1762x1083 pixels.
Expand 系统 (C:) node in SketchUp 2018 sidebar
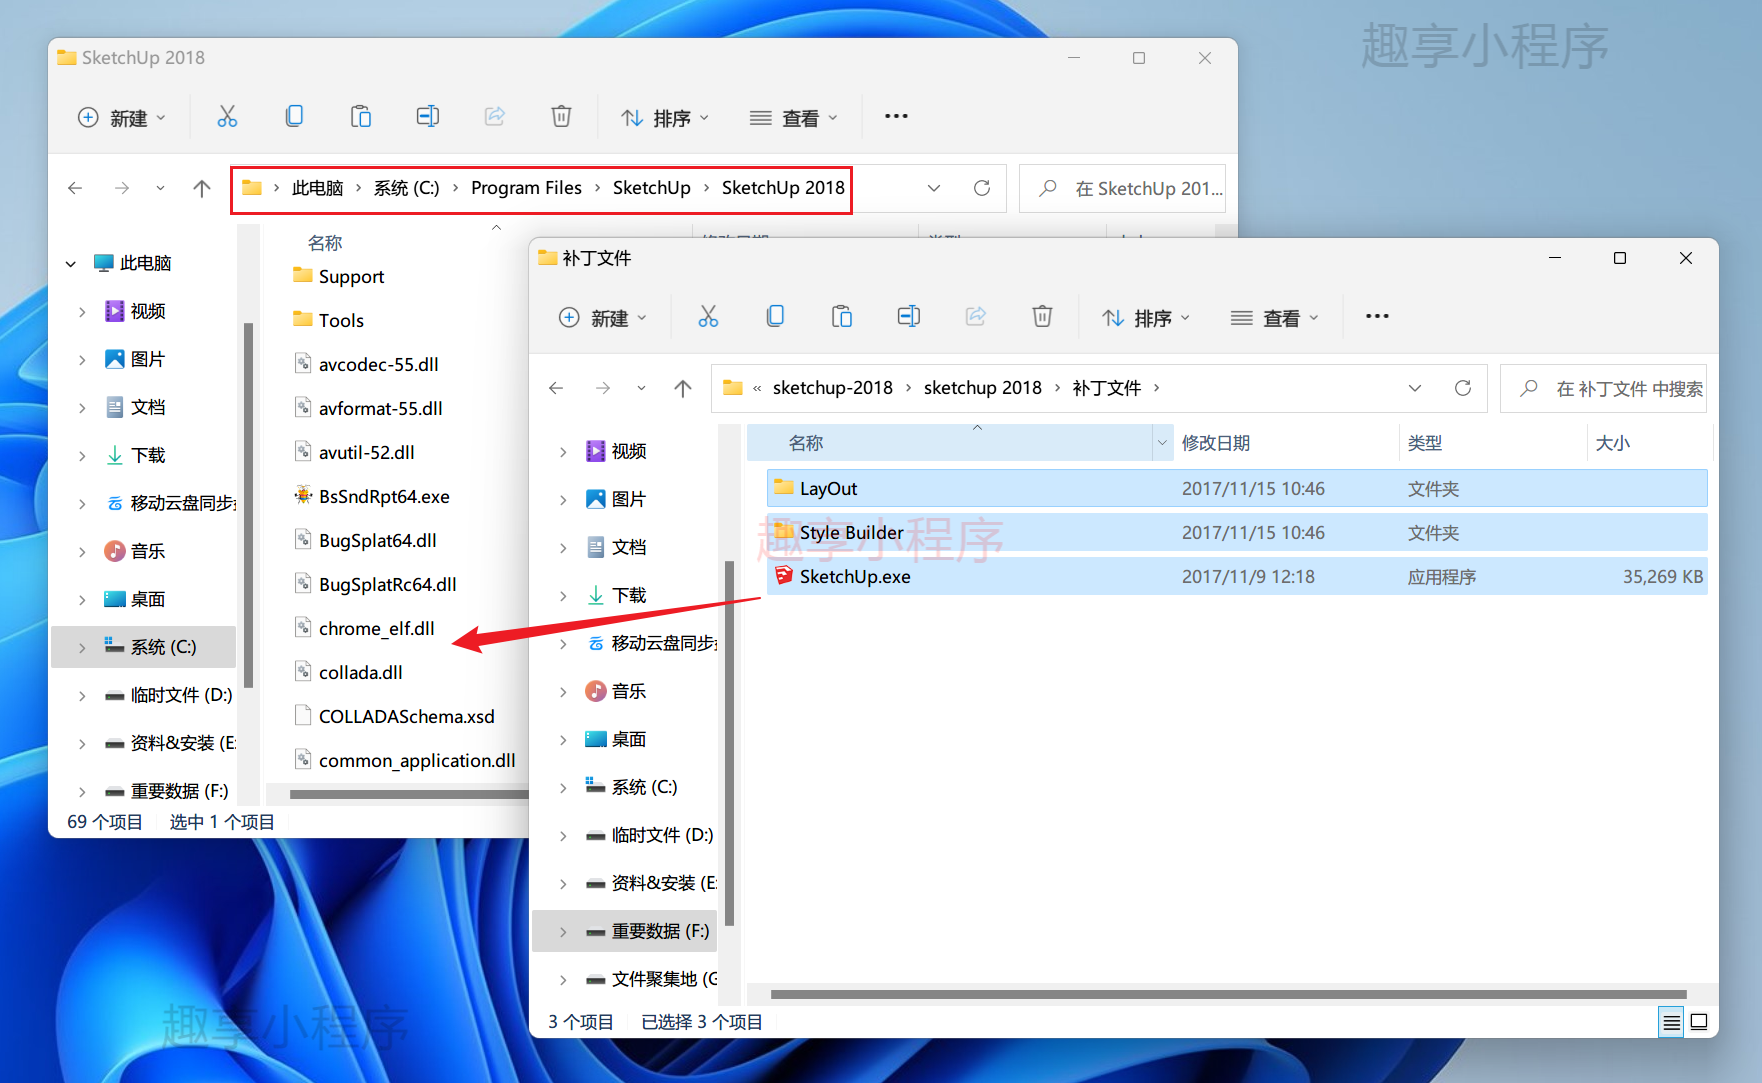coord(82,648)
